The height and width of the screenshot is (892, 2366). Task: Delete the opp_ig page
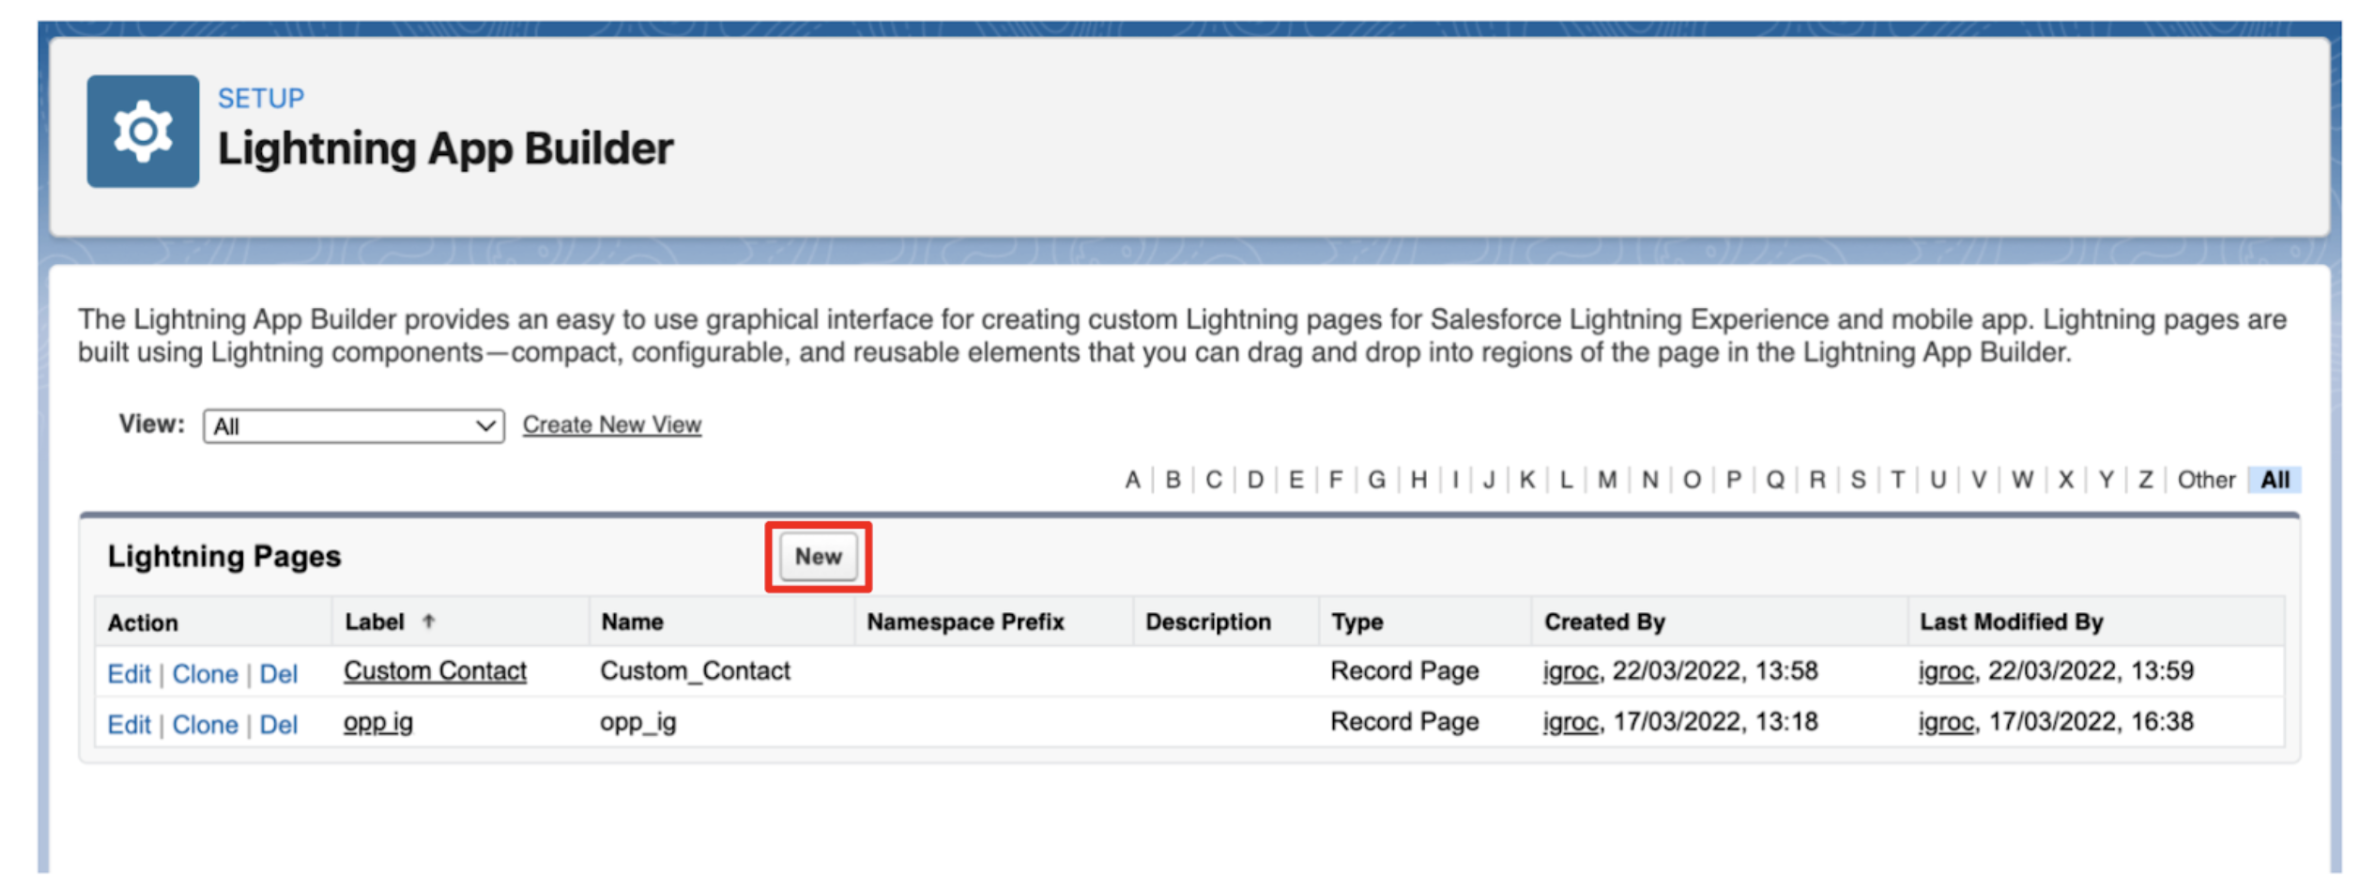[279, 725]
